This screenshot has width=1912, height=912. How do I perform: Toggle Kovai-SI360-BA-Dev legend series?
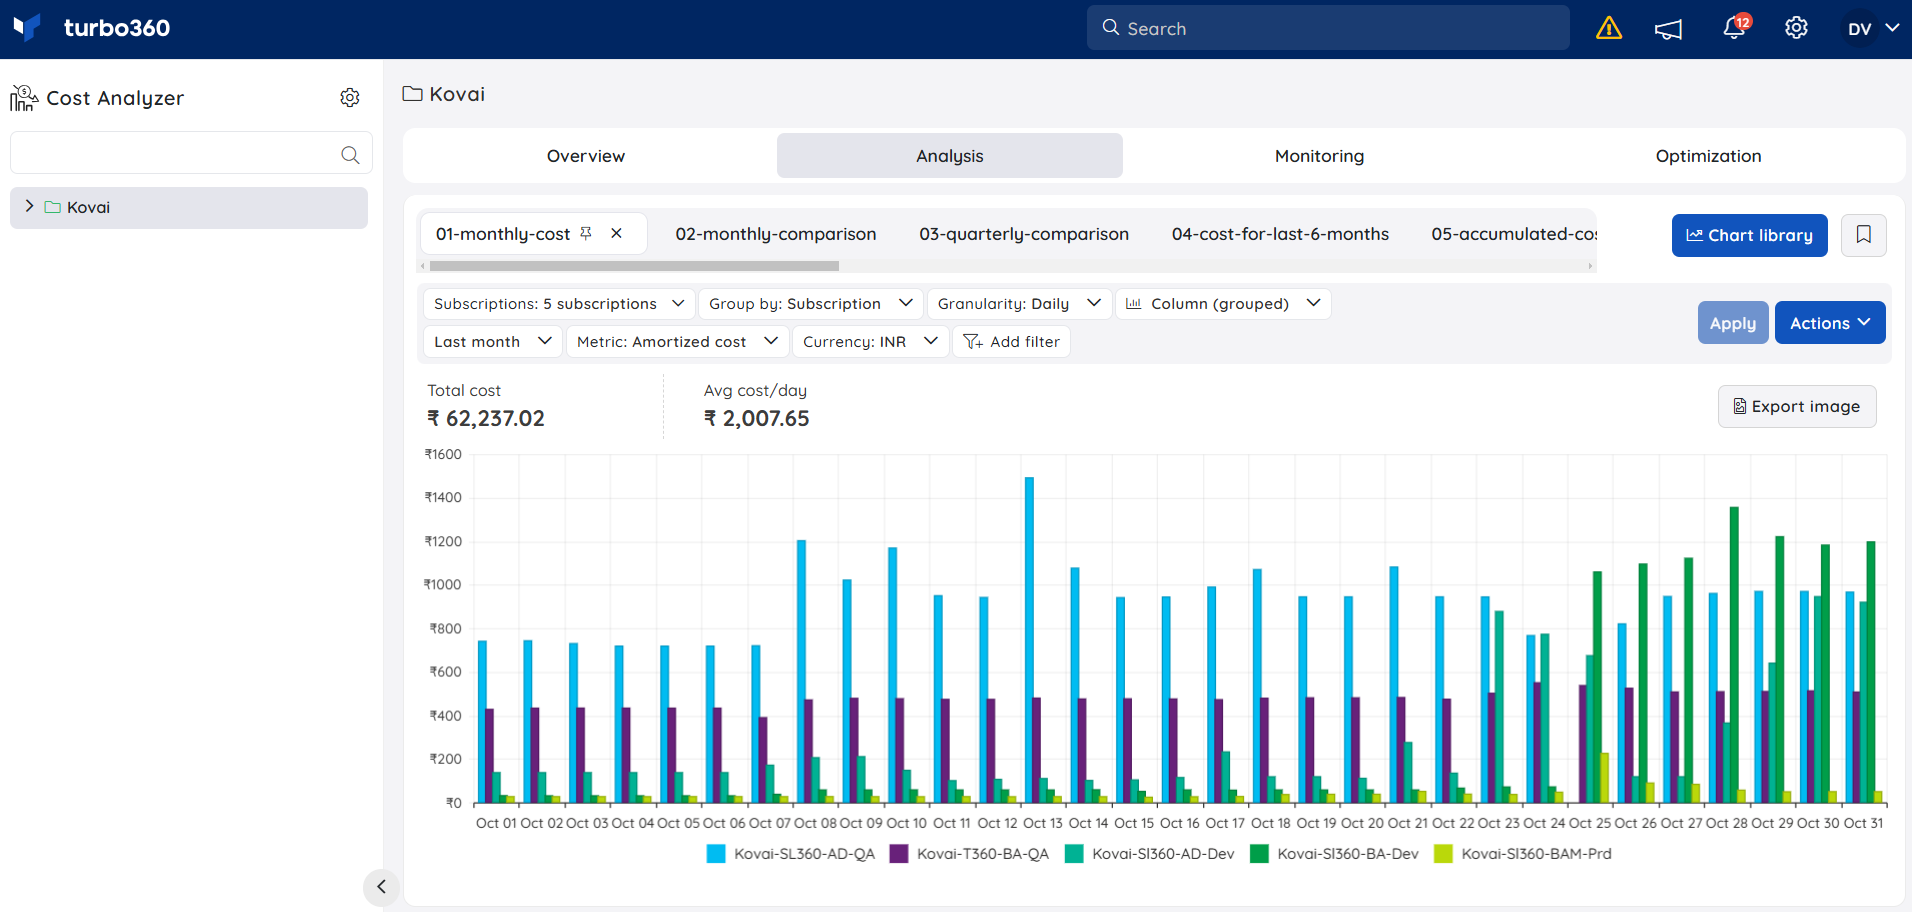(x=1334, y=854)
